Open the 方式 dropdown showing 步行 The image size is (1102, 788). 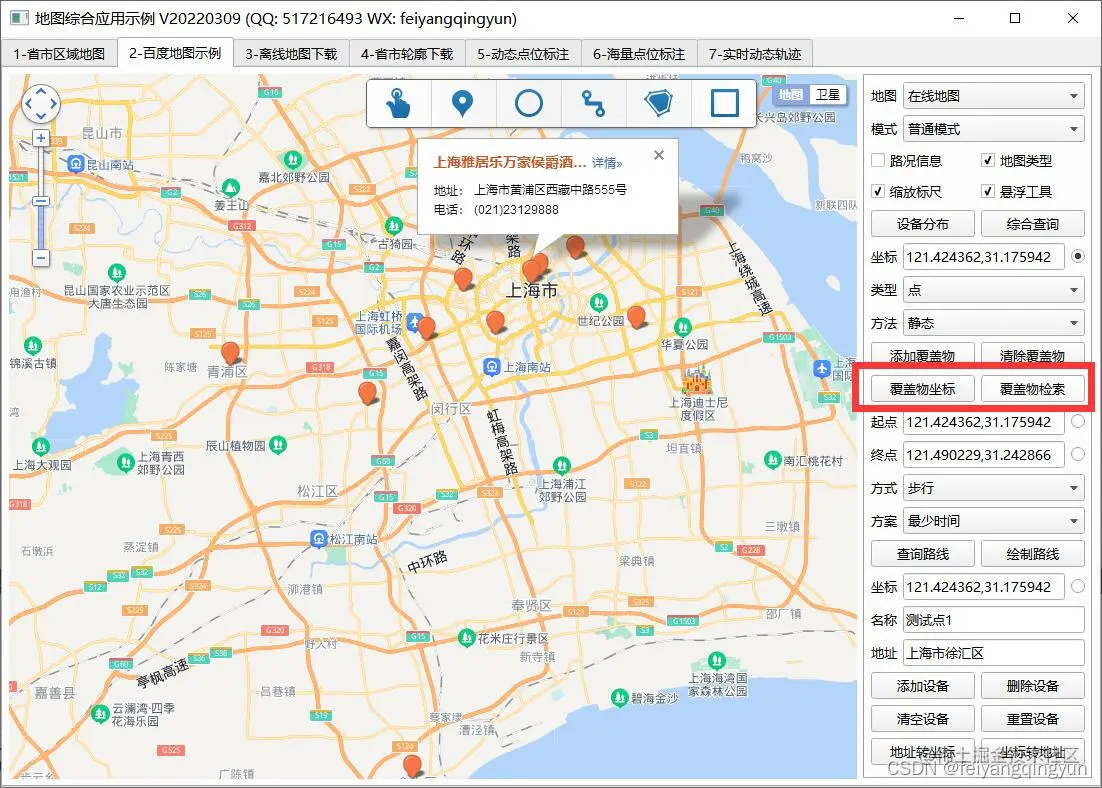pos(993,488)
